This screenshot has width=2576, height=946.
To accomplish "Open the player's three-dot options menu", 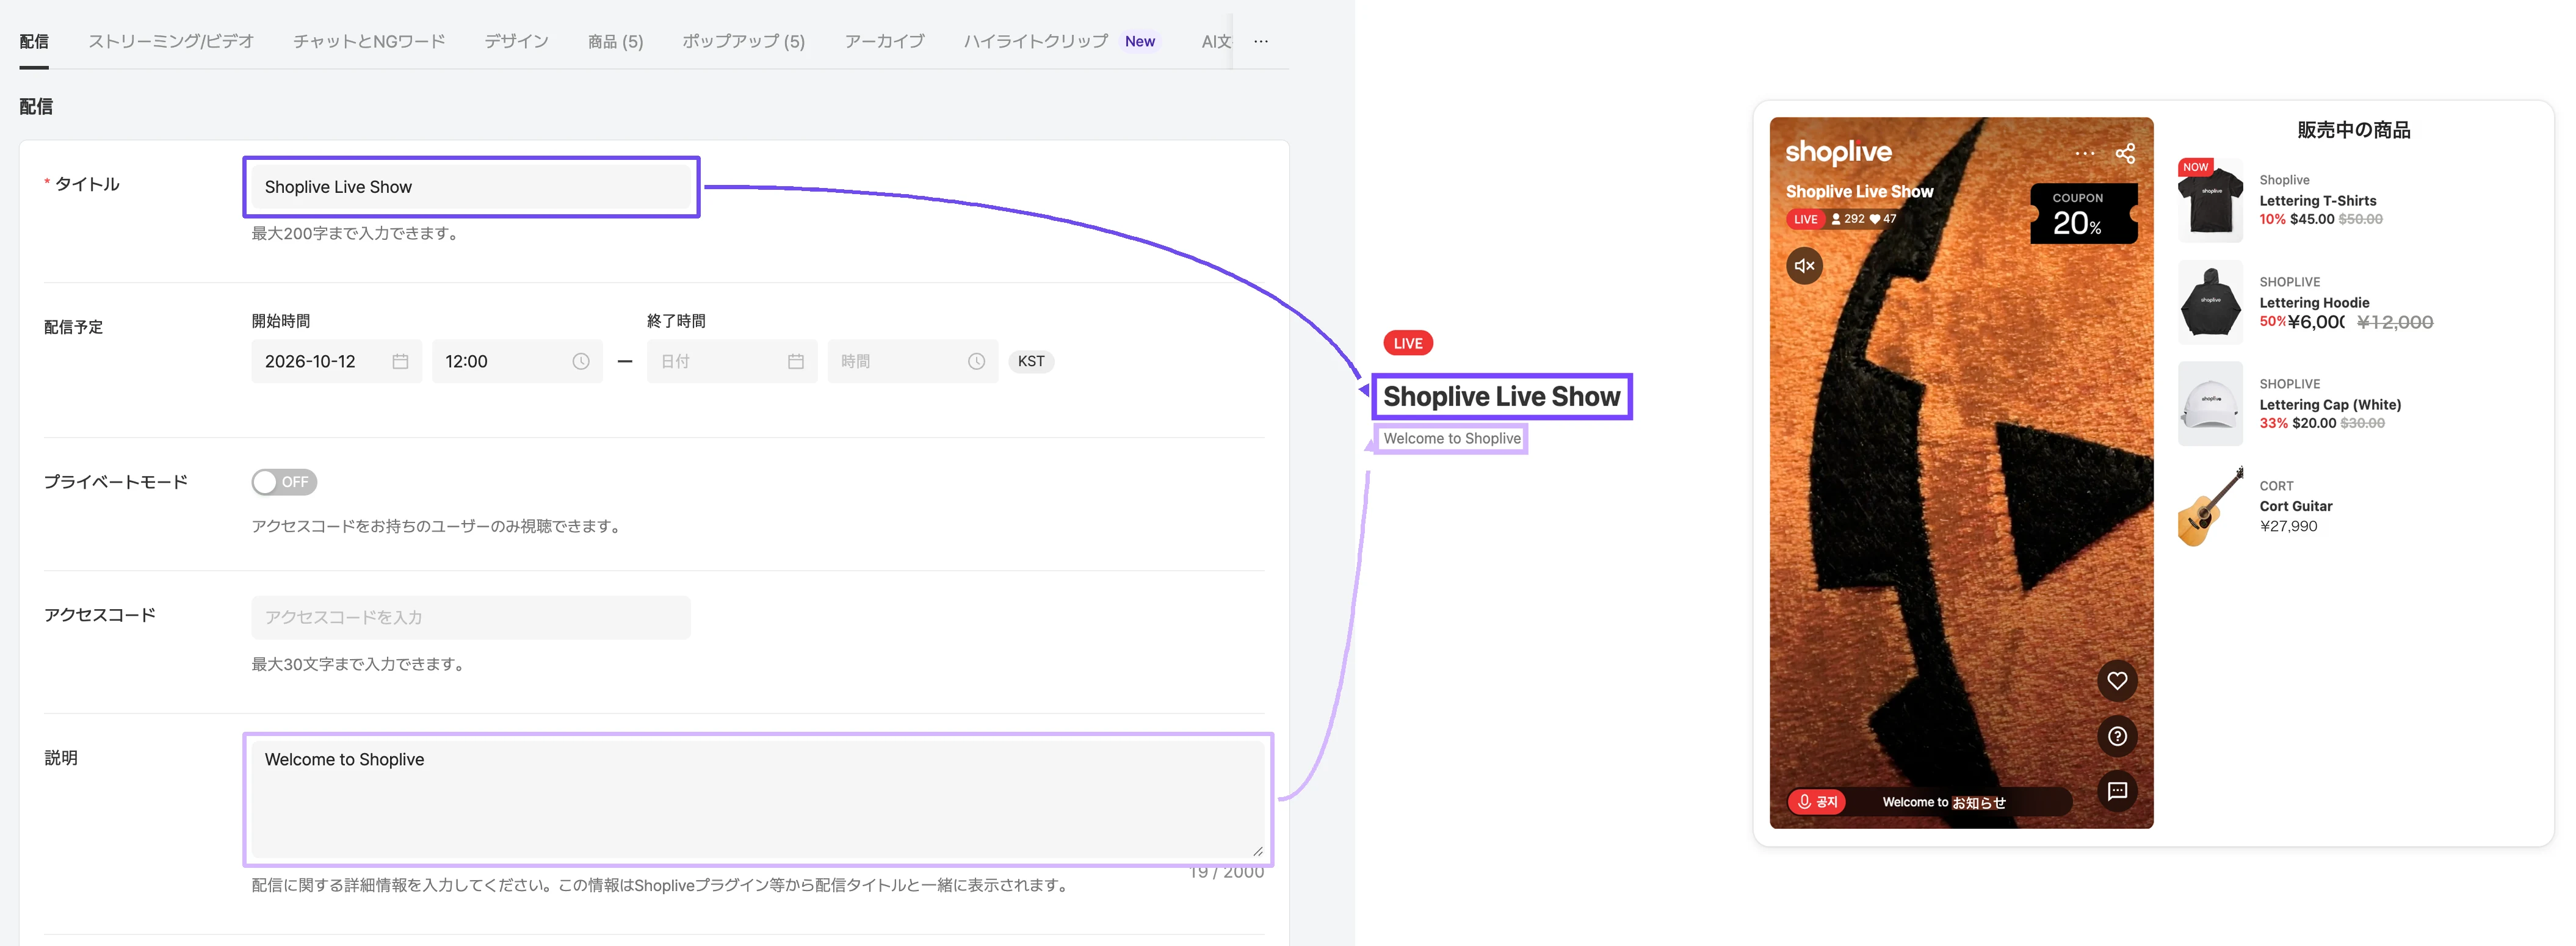I will coord(2085,153).
